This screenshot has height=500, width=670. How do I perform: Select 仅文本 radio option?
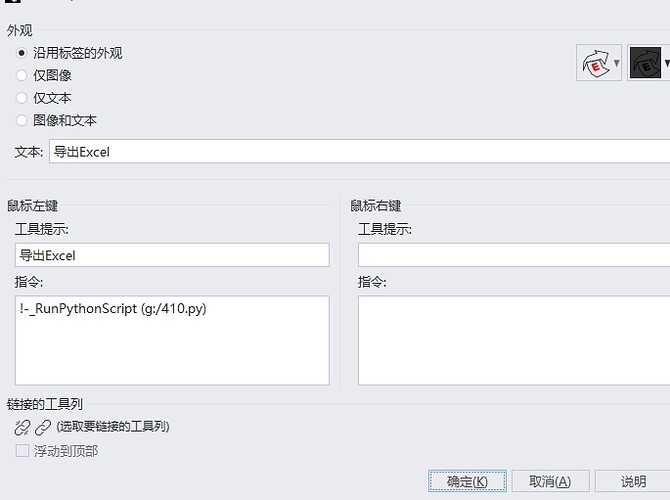click(x=21, y=98)
